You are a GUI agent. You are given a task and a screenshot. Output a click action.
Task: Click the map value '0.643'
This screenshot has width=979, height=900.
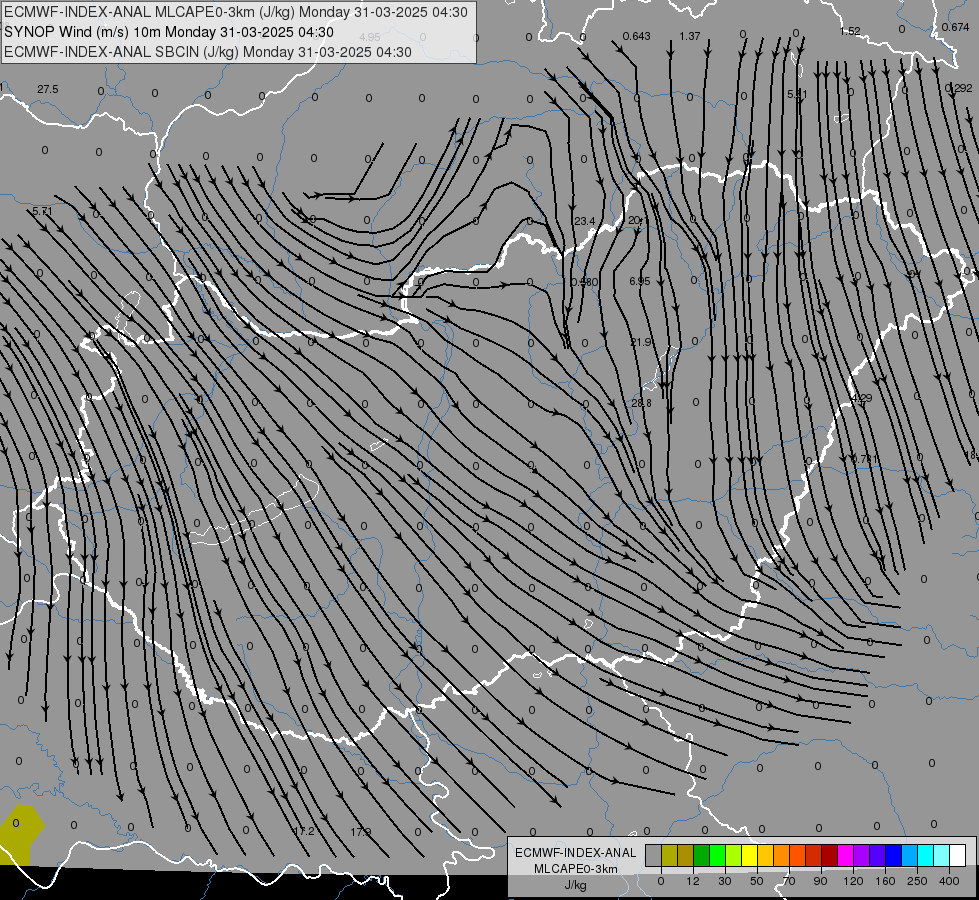(x=637, y=36)
